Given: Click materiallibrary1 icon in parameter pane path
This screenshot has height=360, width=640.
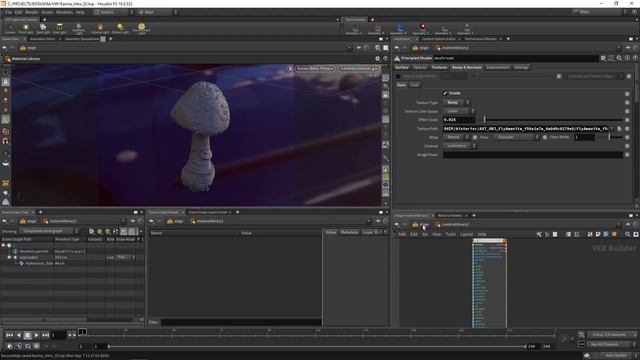Looking at the screenshot, I should [x=438, y=48].
